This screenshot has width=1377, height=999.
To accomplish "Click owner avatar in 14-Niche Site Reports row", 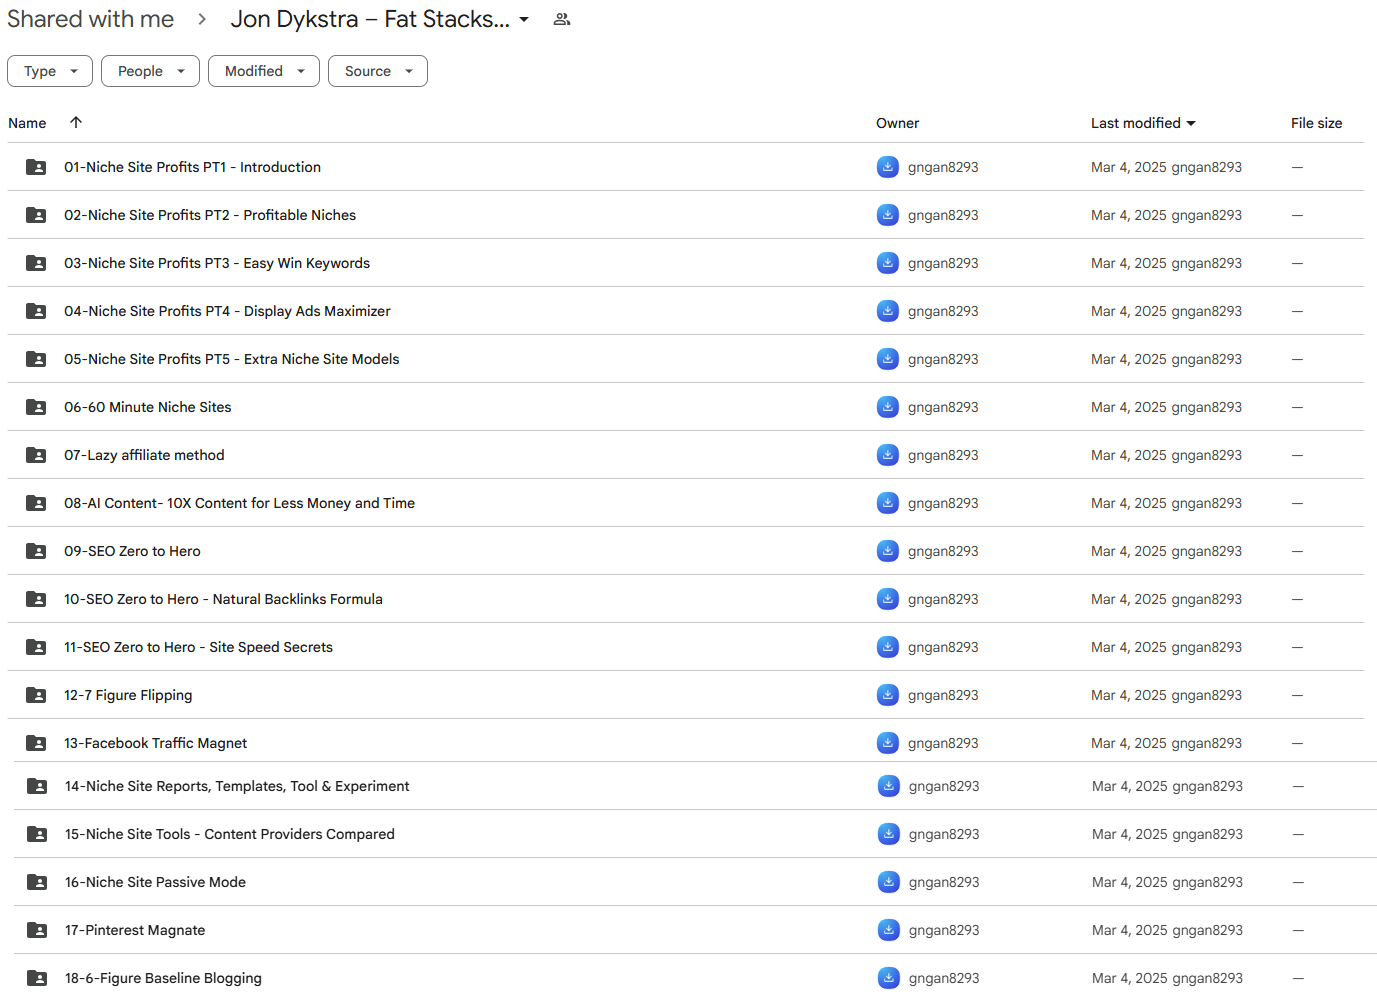I will (889, 786).
